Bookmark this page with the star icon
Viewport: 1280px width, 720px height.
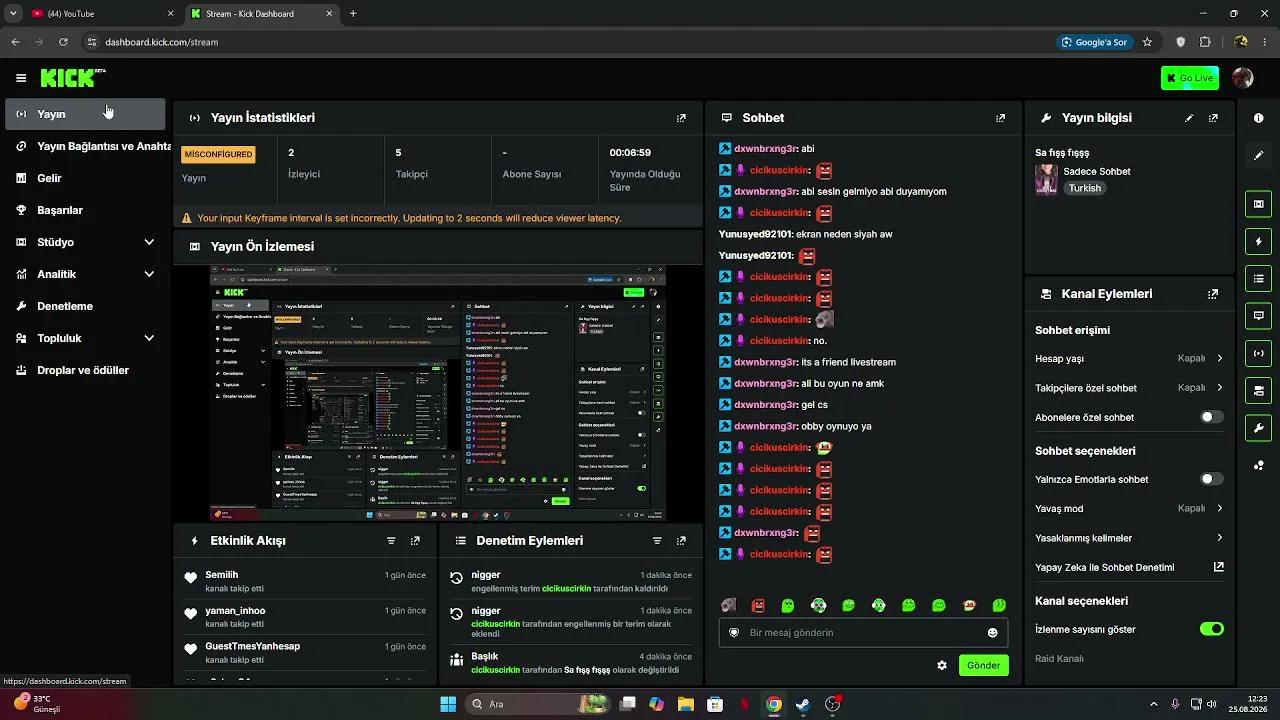point(1147,42)
